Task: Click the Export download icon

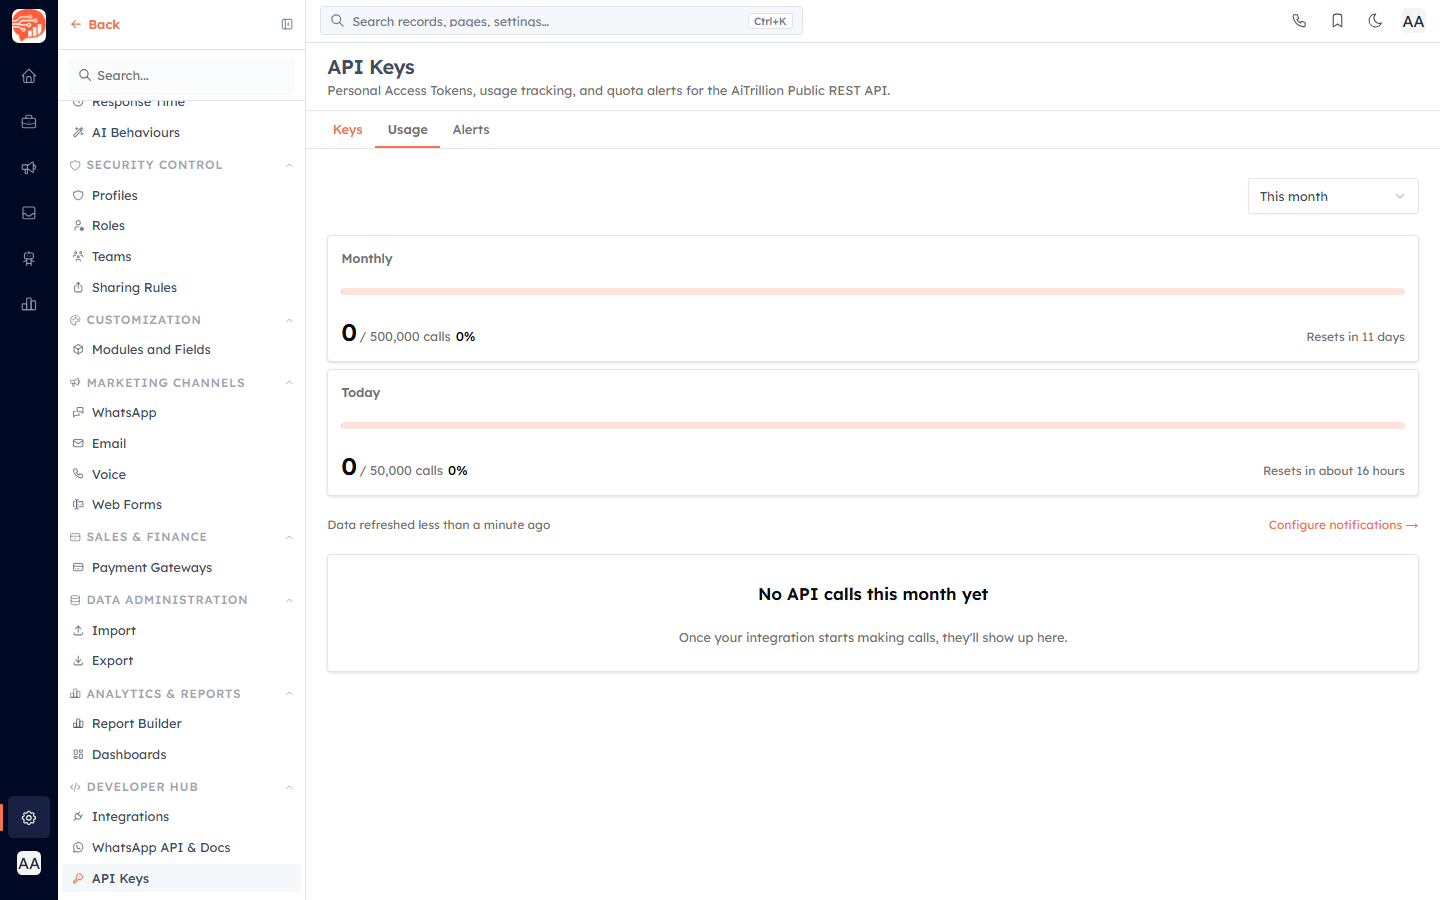Action: click(x=78, y=661)
